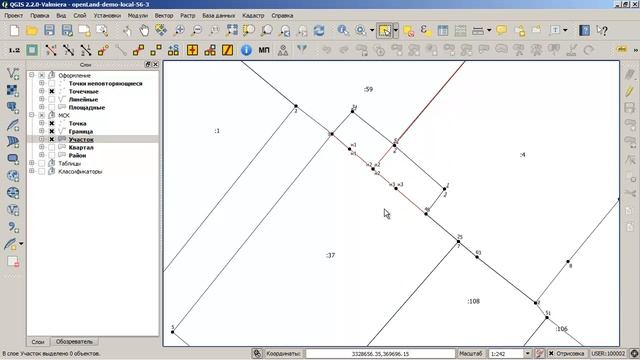
Task: Save the project with the floppy icon
Action: tap(49, 31)
